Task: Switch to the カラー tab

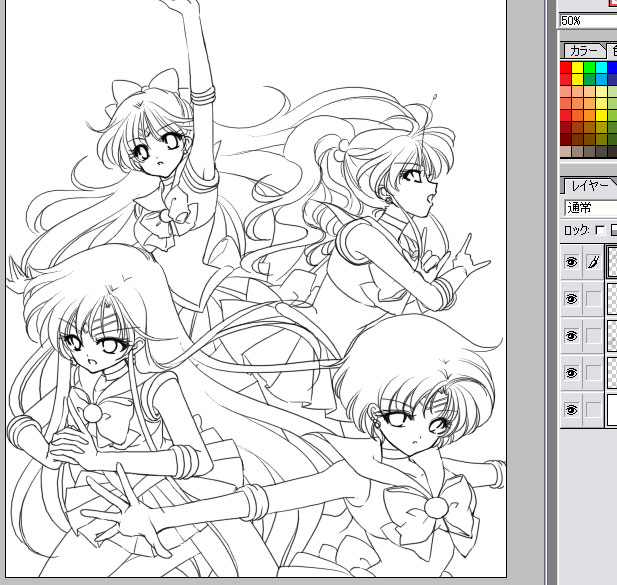Action: pos(583,51)
